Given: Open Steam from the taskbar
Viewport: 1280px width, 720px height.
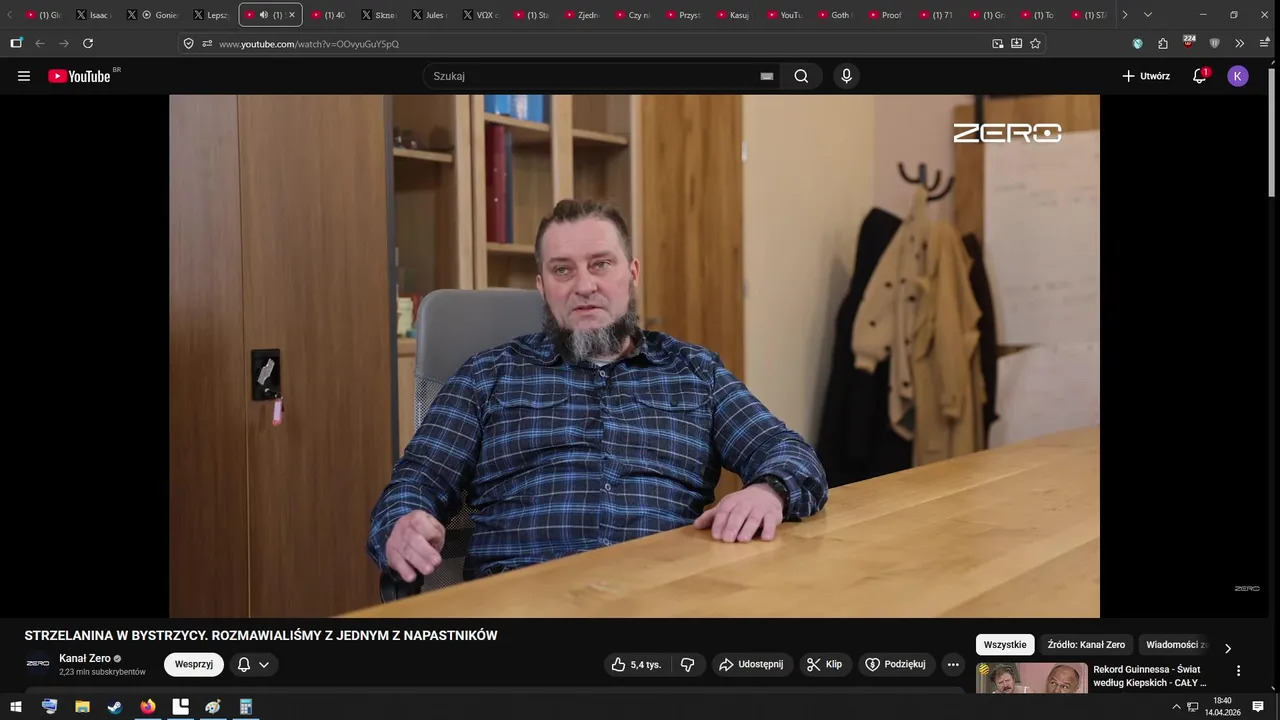Looking at the screenshot, I should click(x=115, y=707).
